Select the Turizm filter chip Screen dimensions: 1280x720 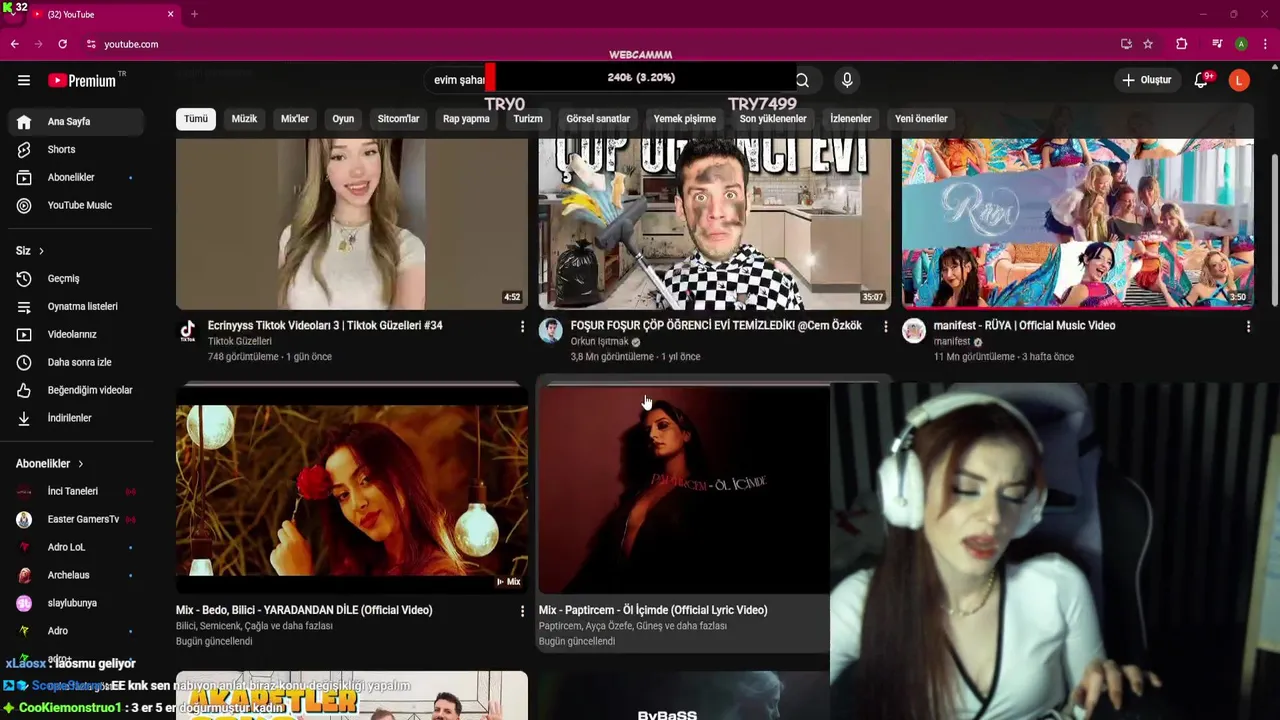[x=528, y=119]
